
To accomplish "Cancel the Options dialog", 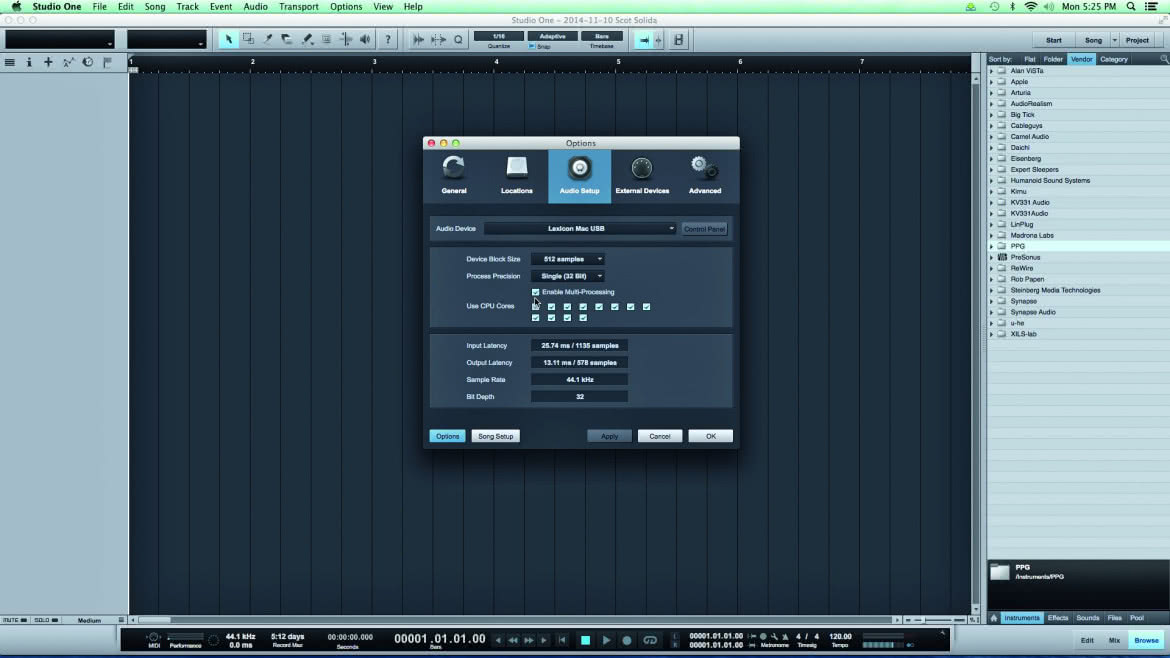I will coord(660,436).
